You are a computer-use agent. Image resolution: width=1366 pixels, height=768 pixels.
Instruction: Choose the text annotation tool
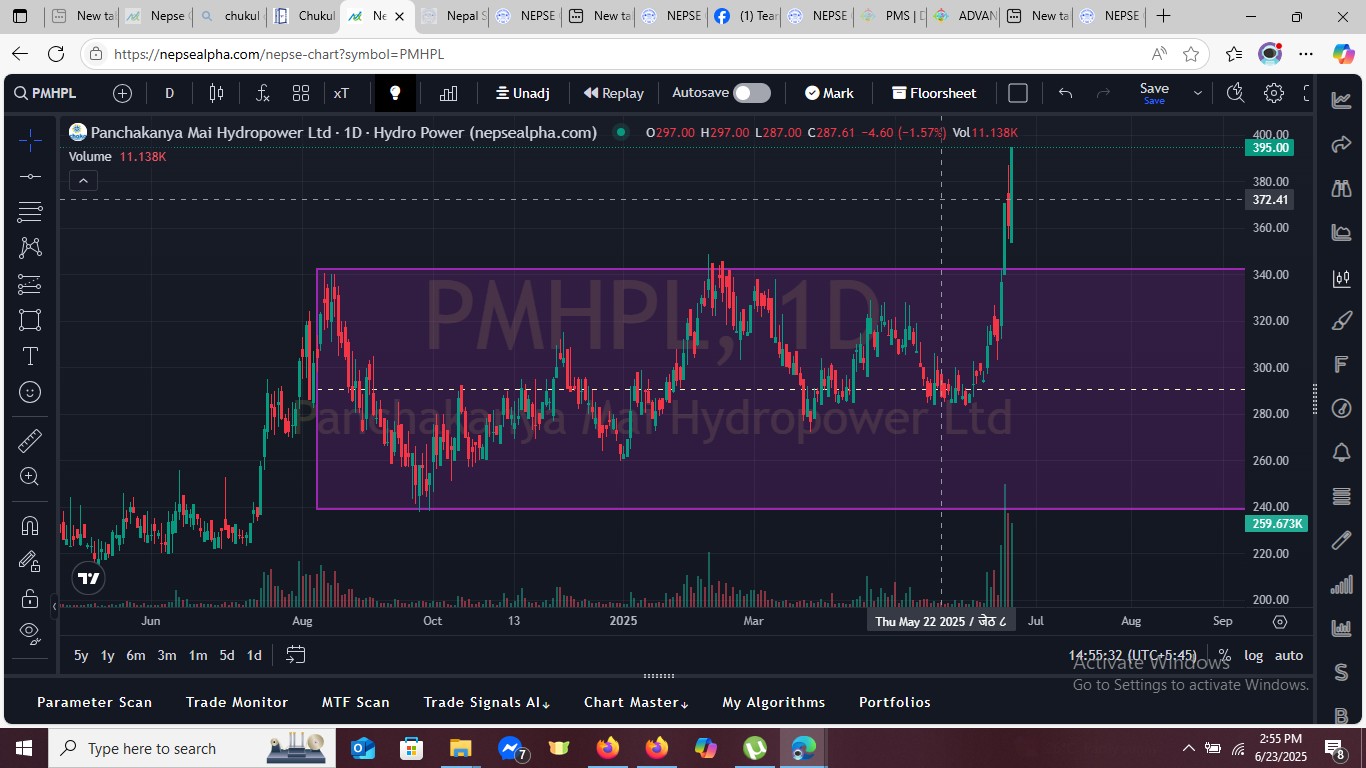click(x=30, y=356)
